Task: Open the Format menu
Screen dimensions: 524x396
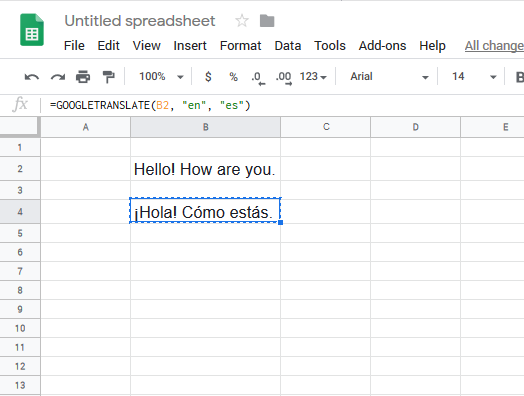Action: coord(240,45)
